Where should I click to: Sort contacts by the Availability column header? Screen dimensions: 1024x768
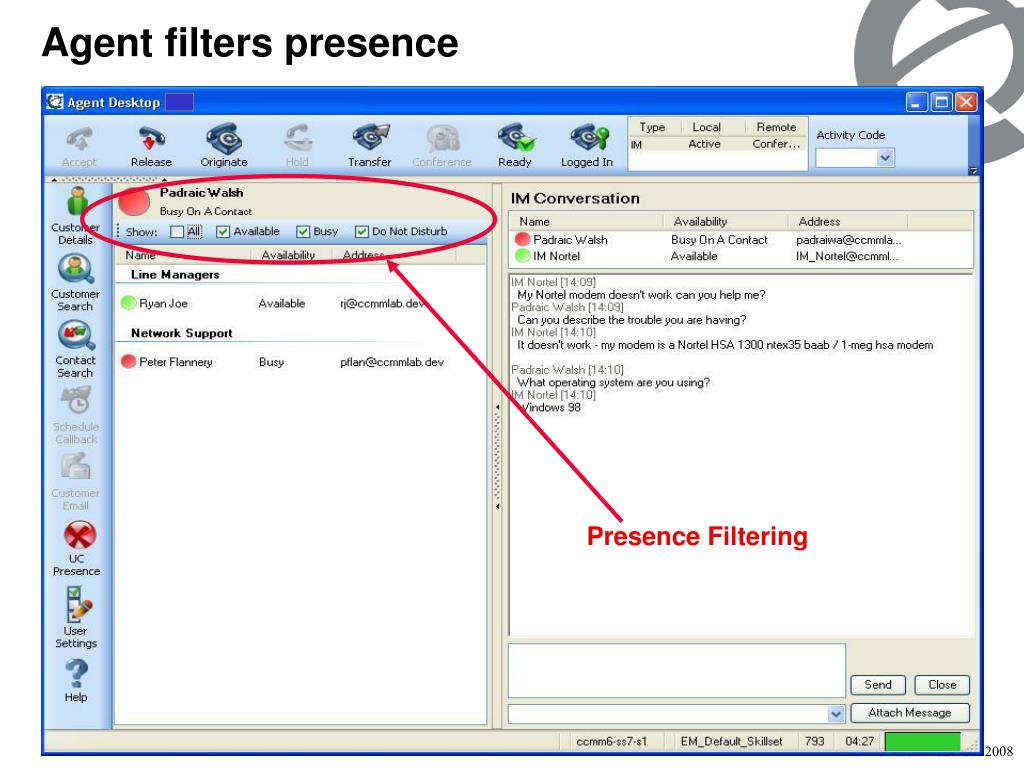(293, 255)
